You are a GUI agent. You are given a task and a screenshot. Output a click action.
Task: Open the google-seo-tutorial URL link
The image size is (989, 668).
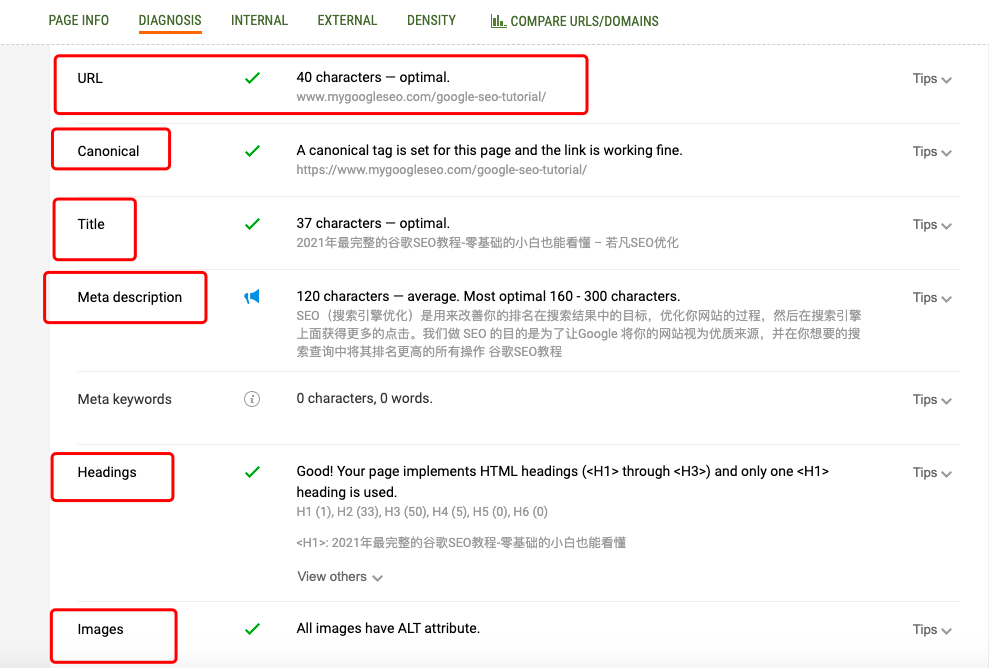pos(419,98)
